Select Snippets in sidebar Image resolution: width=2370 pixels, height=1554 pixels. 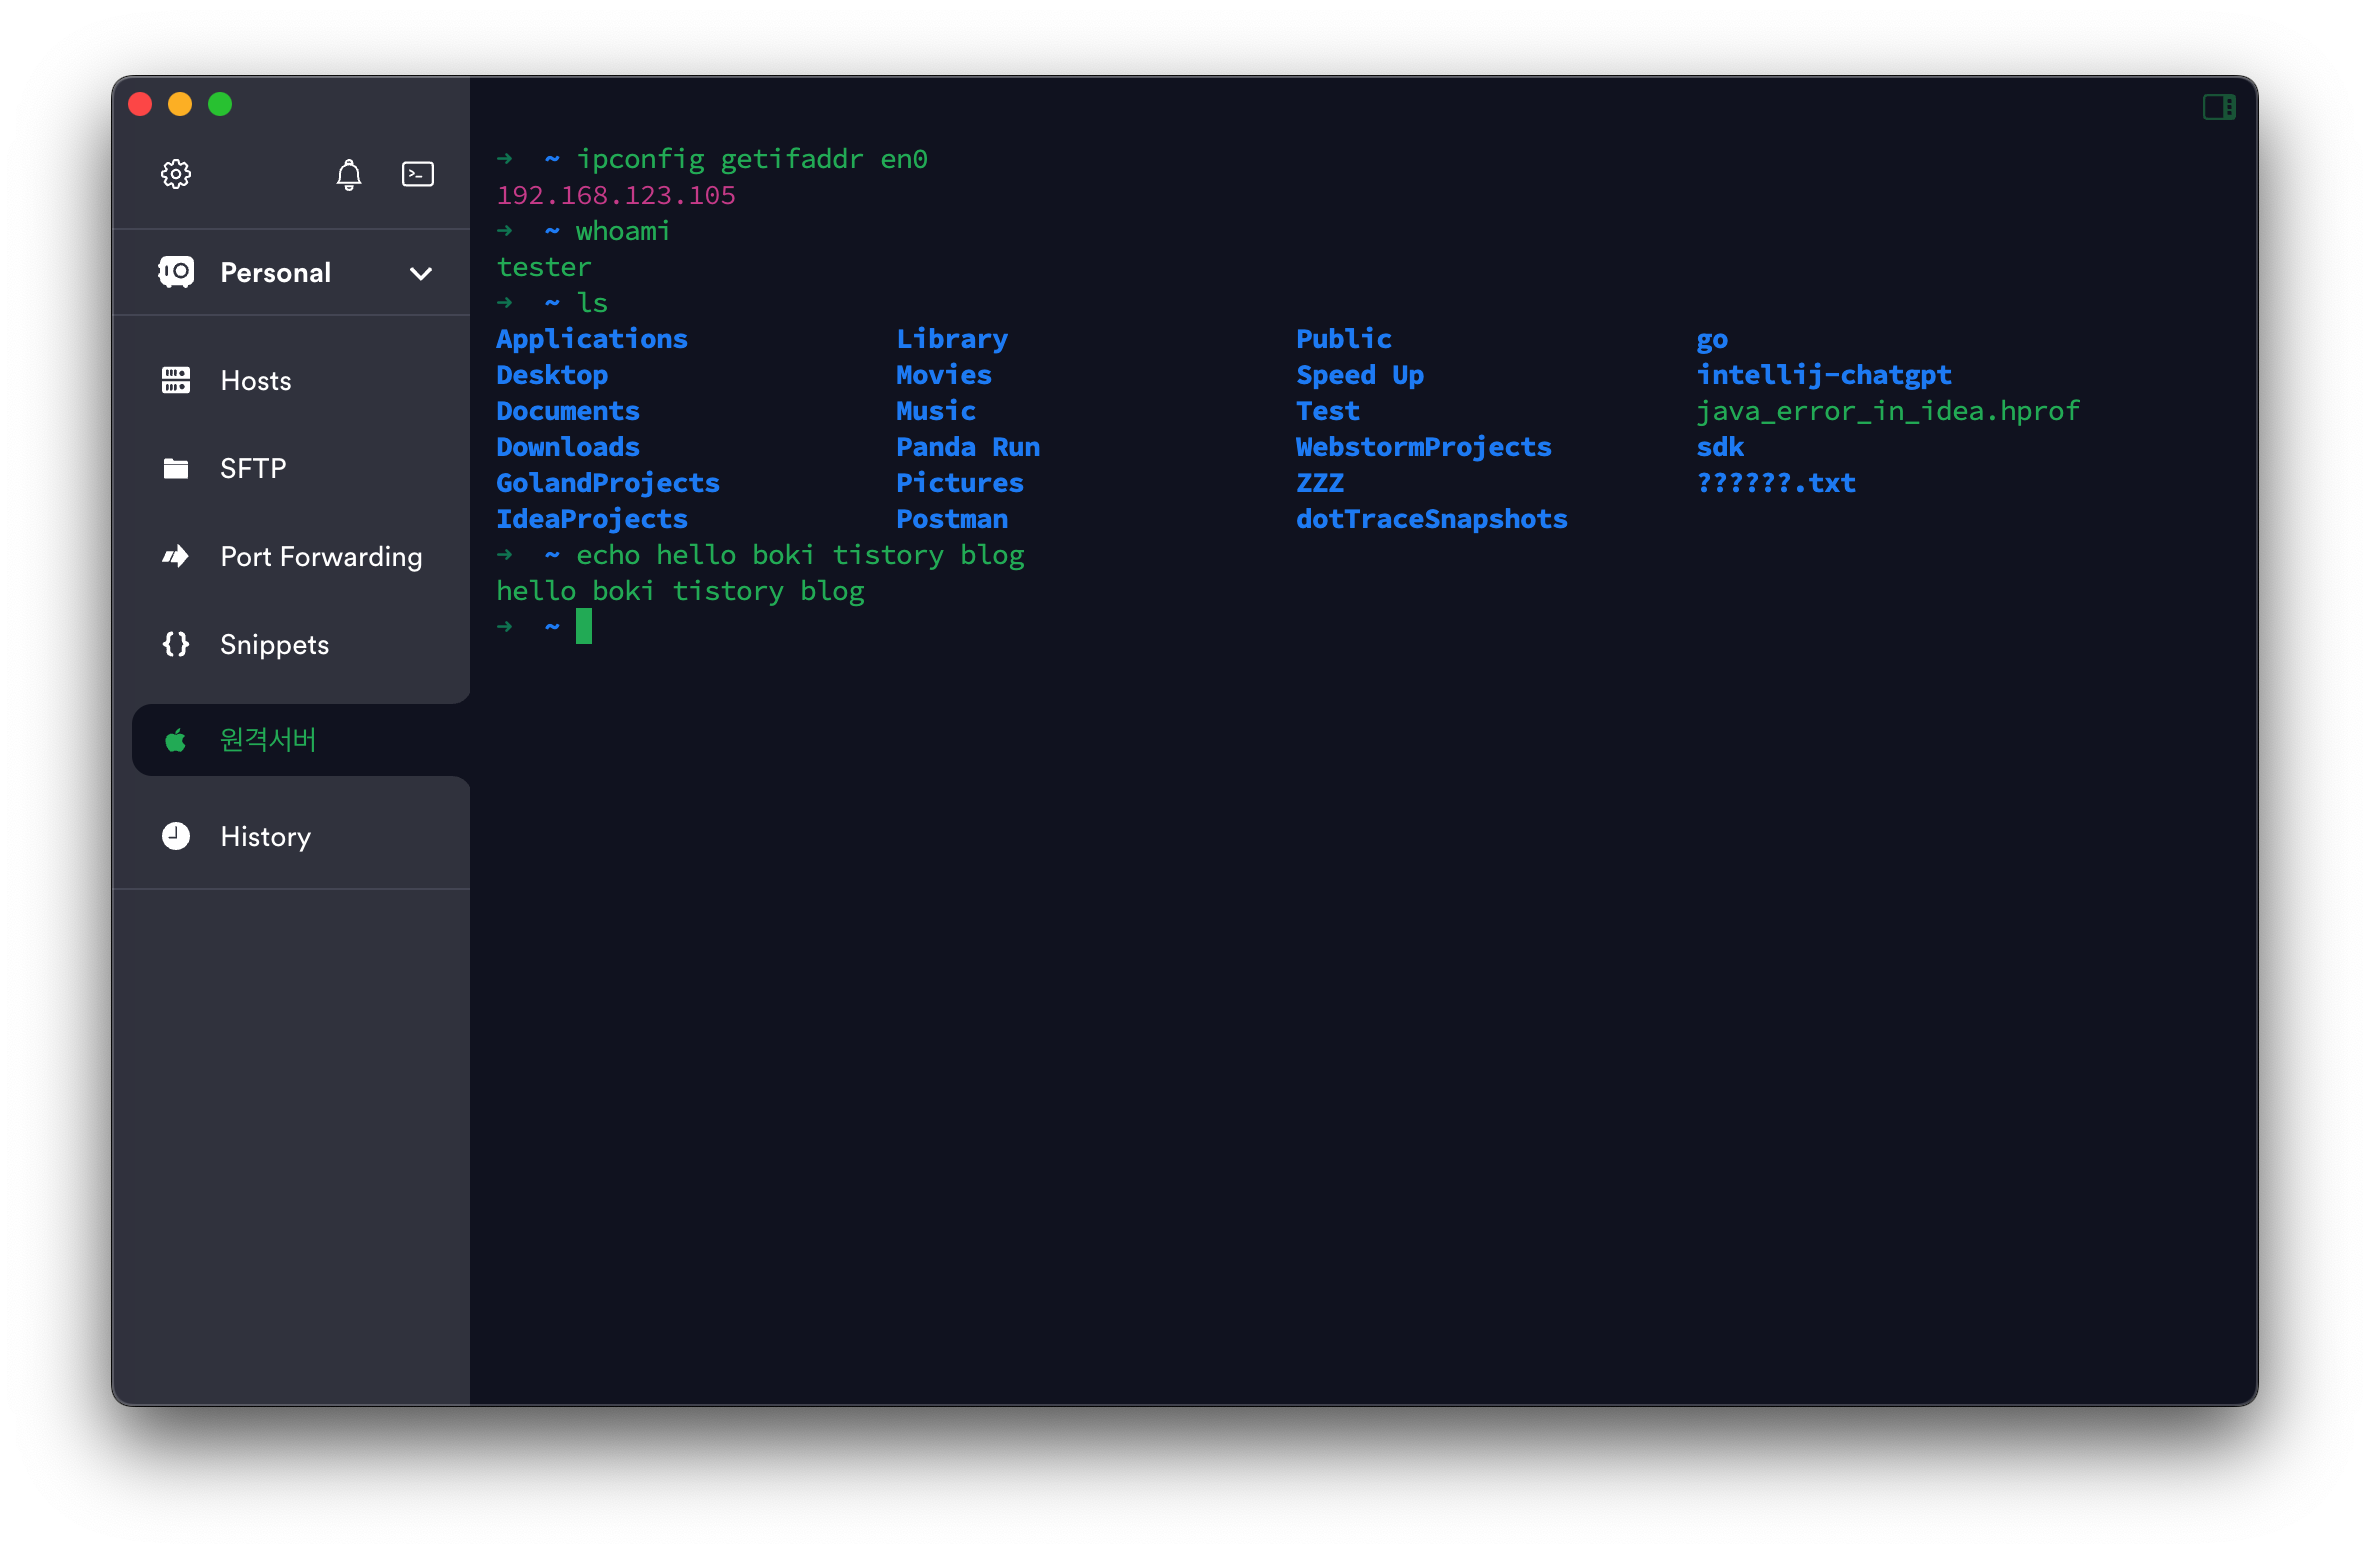[x=274, y=644]
